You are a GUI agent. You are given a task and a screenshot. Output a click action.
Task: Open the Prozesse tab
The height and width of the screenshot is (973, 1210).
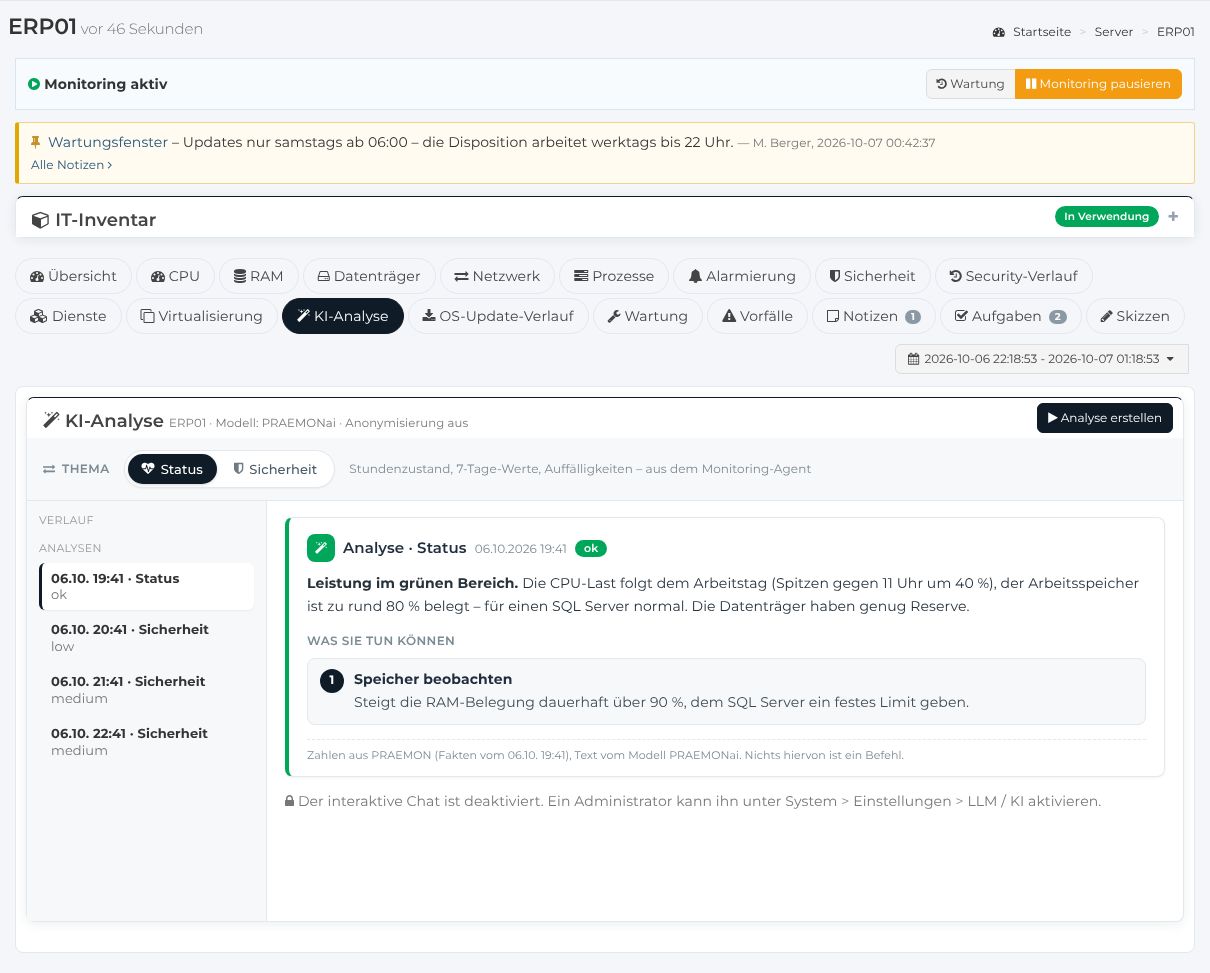point(614,276)
